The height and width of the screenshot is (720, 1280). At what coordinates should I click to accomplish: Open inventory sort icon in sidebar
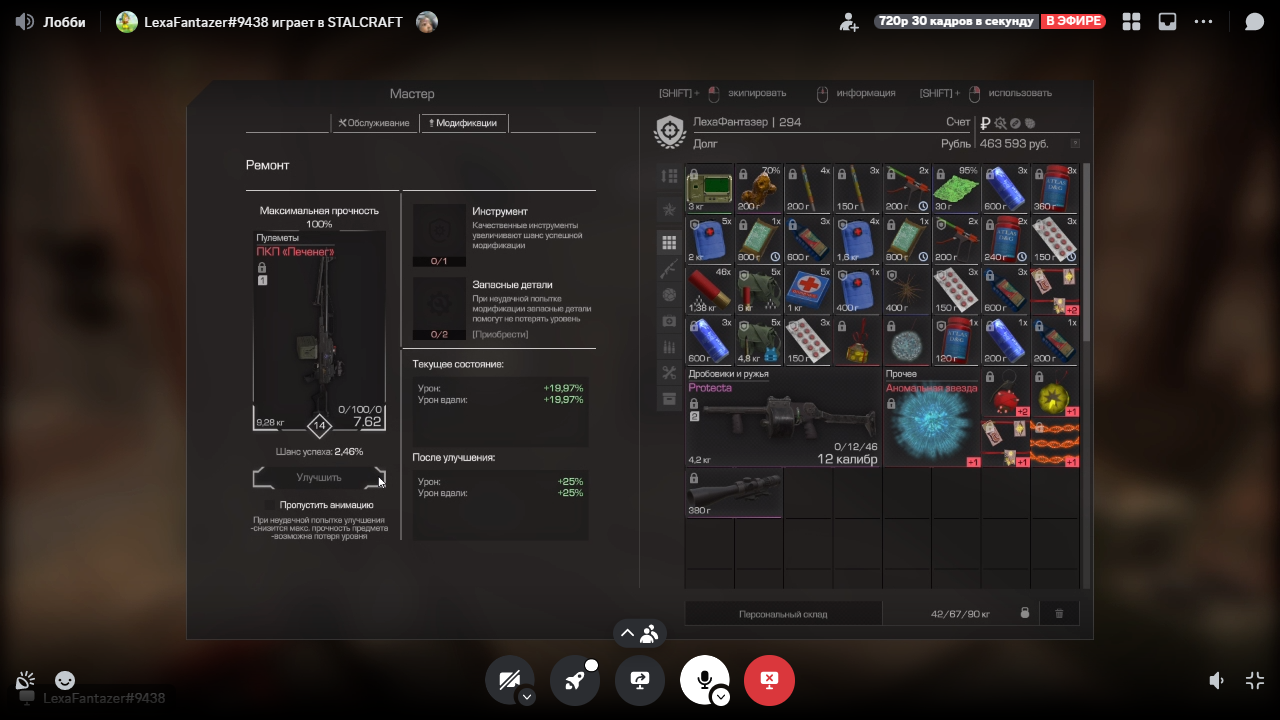tap(669, 176)
